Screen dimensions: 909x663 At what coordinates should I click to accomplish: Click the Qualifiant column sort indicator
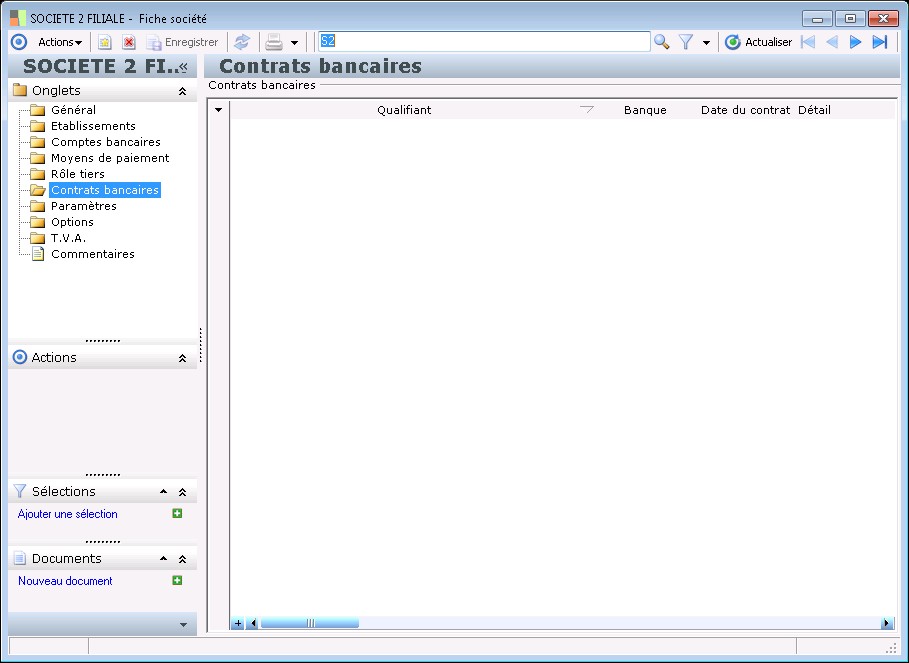point(587,109)
